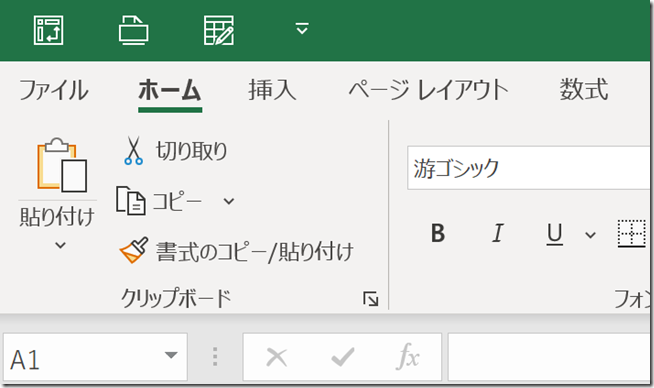Image resolution: width=654 pixels, height=388 pixels.
Task: Toggle Bold formatting
Action: coord(438,233)
